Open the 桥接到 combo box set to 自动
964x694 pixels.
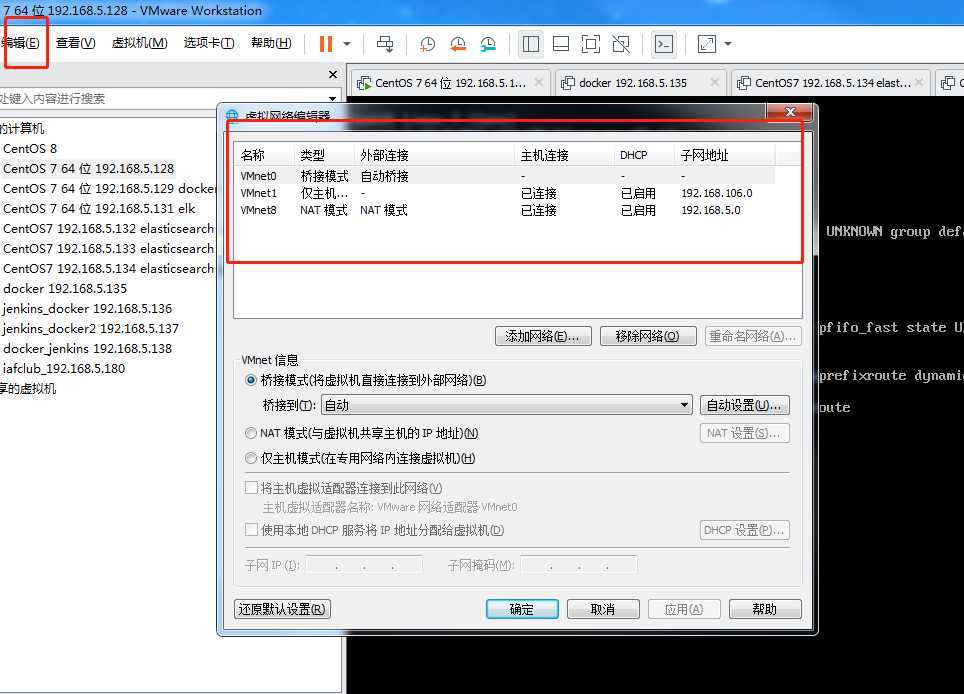tap(507, 405)
